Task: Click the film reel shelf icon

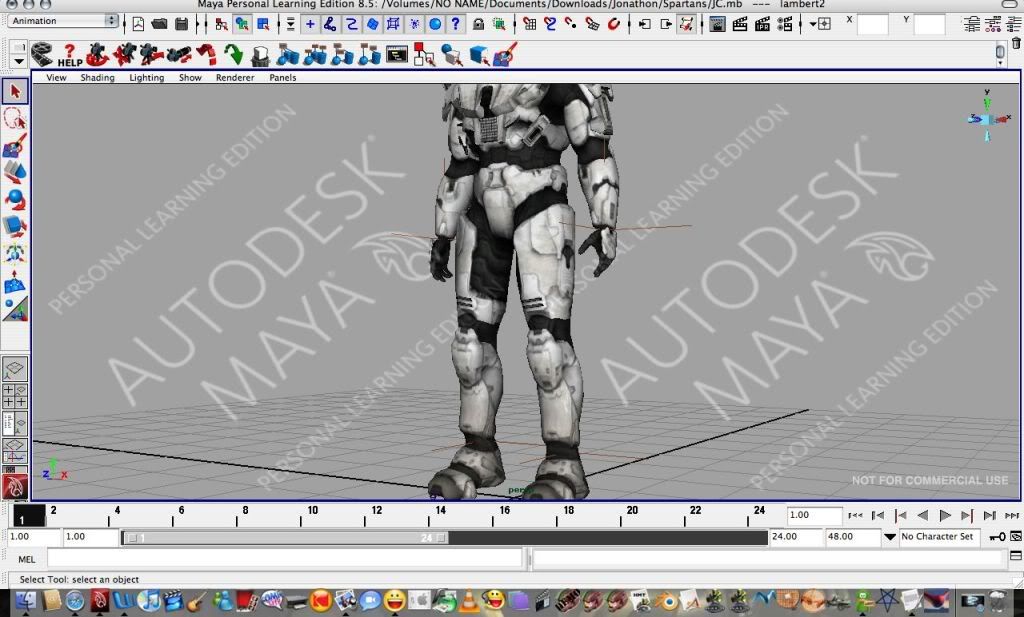Action: pos(42,55)
